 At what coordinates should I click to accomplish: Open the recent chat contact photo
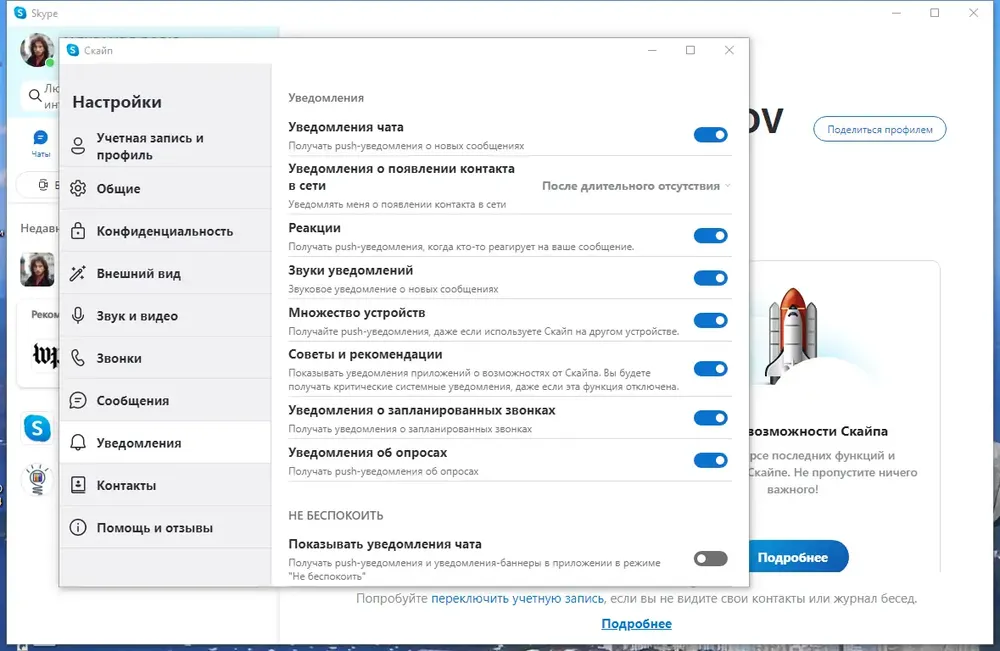(37, 269)
